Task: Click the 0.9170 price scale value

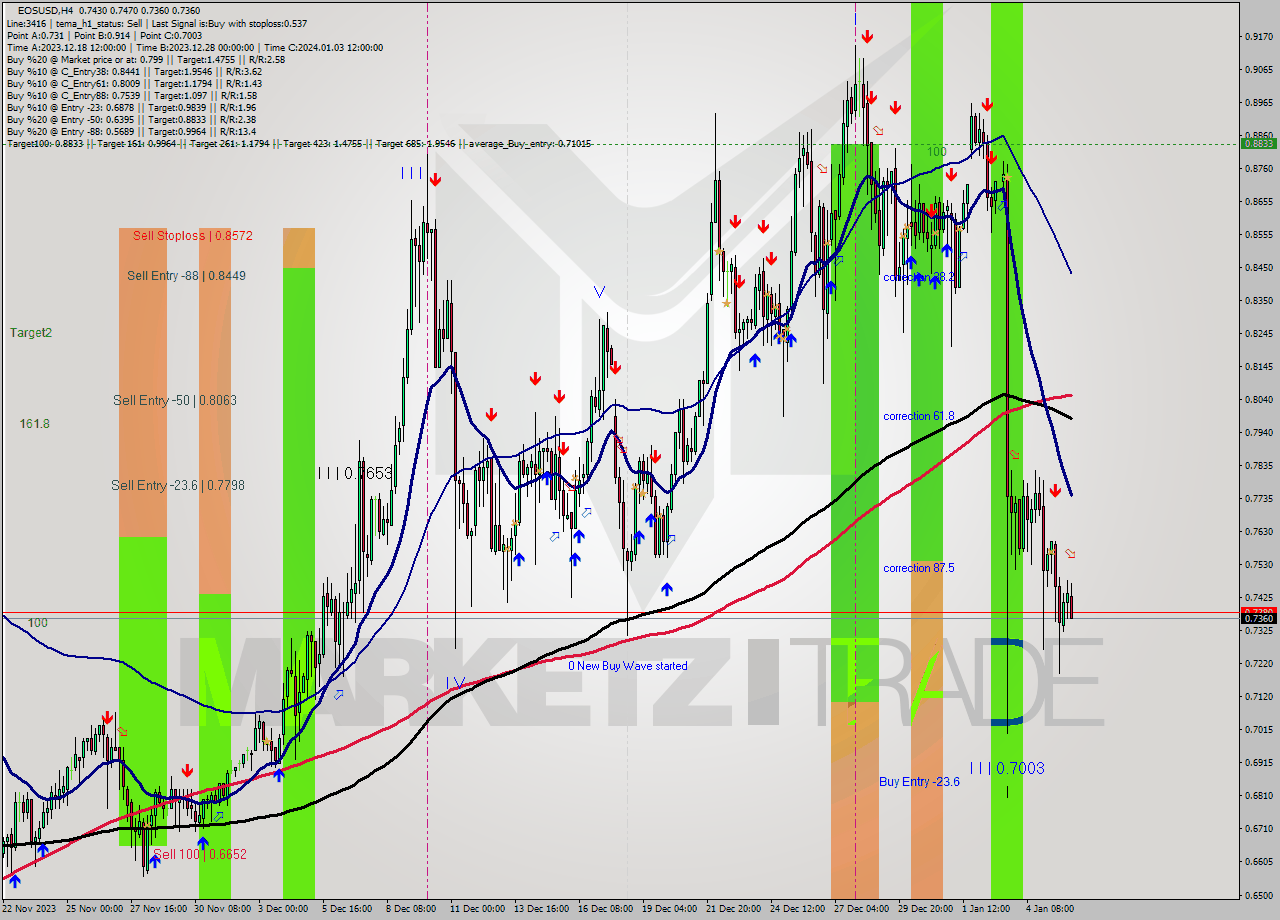Action: pos(1258,37)
